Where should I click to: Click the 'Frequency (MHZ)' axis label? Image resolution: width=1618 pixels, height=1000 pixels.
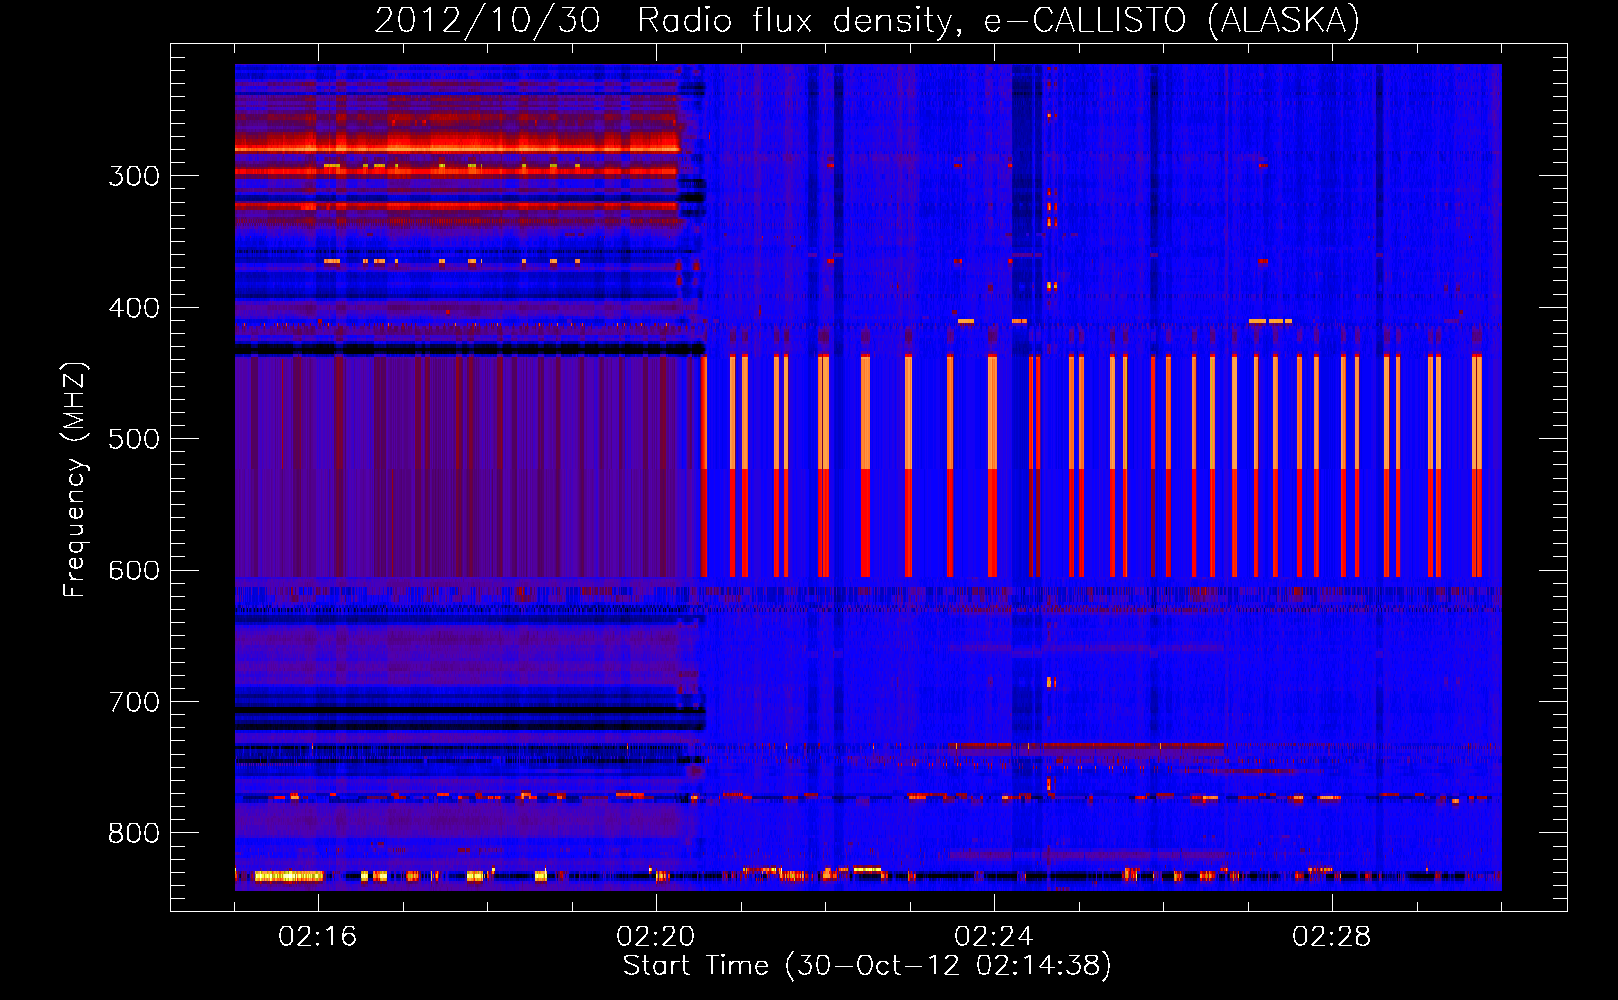75,479
